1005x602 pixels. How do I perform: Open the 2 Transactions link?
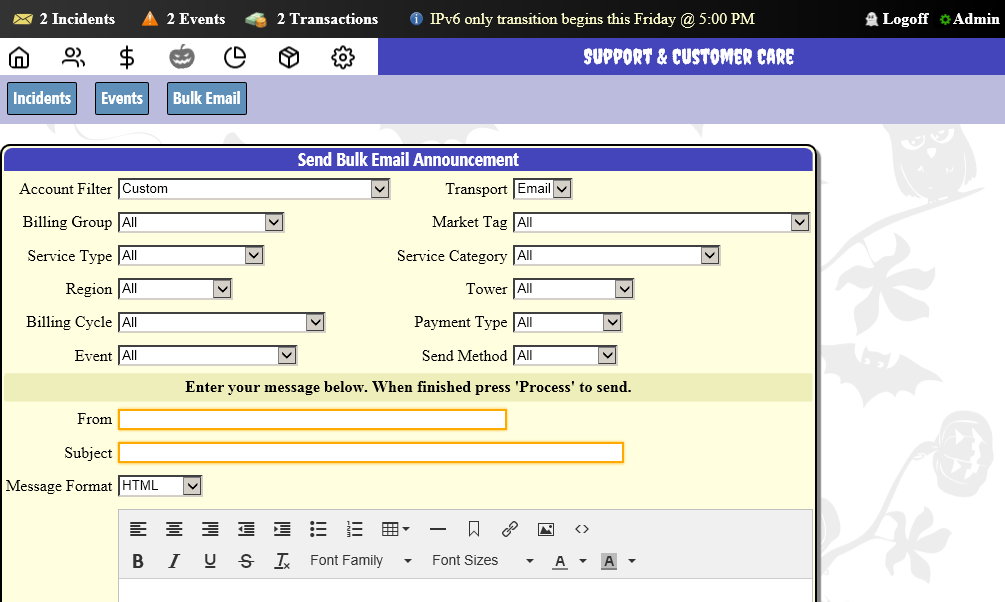point(326,19)
